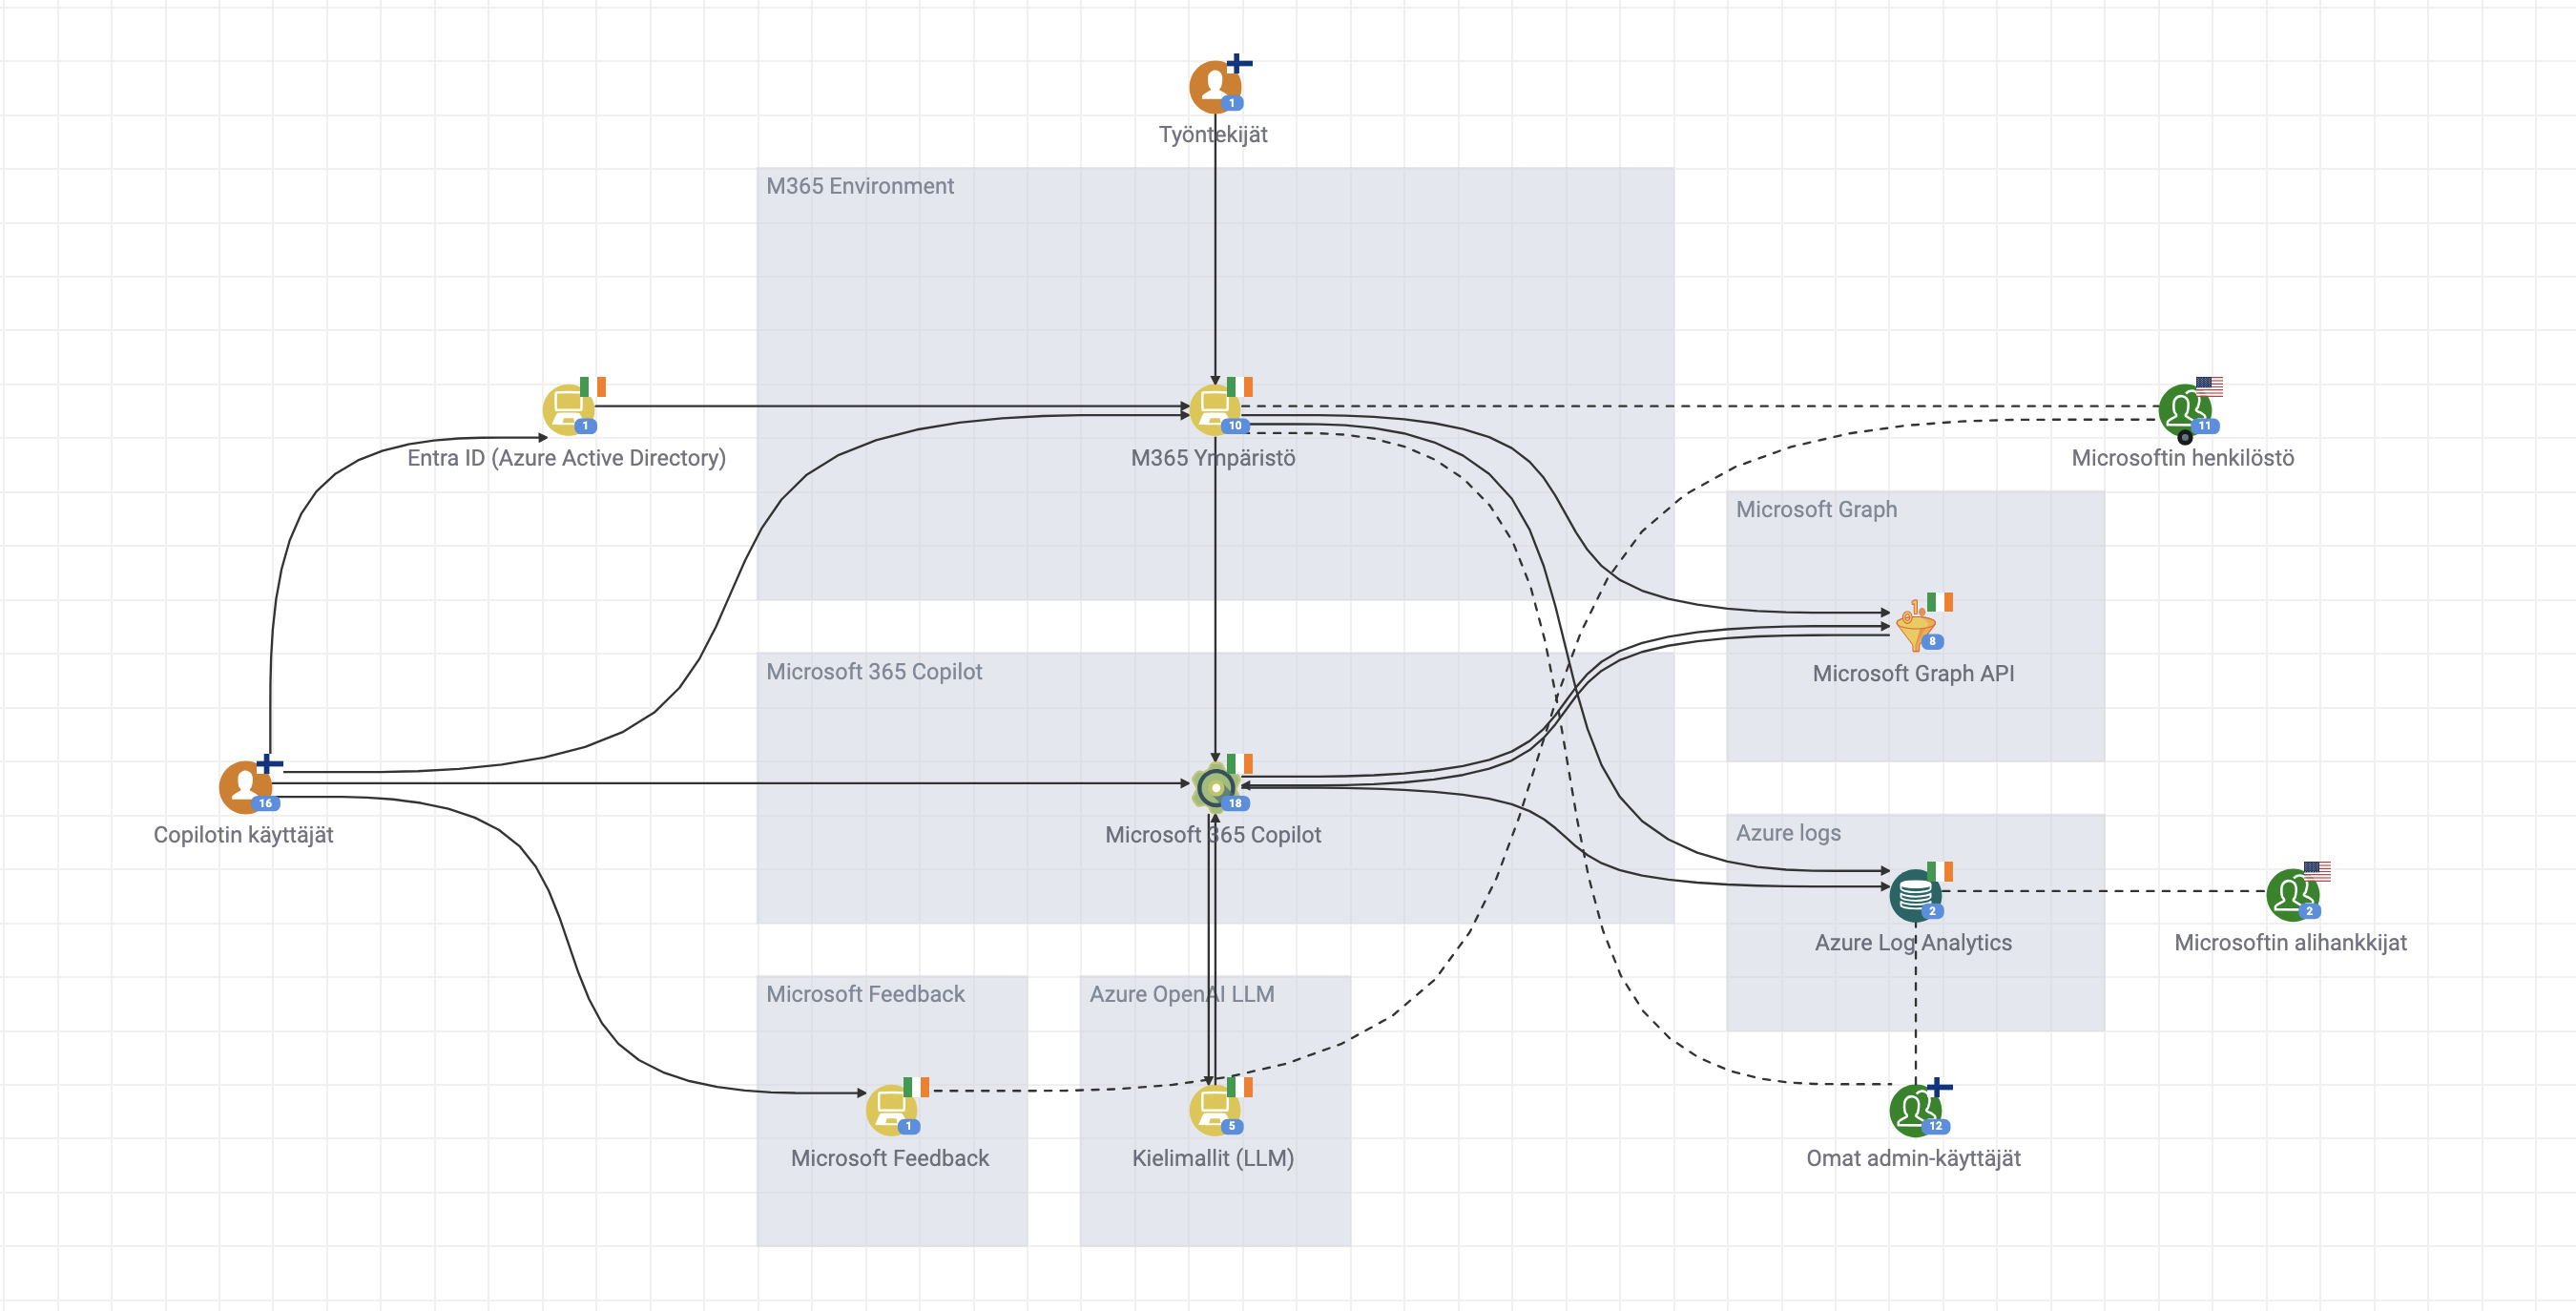The image size is (2576, 1311).
Task: Click the M365 Environment group label
Action: (859, 186)
